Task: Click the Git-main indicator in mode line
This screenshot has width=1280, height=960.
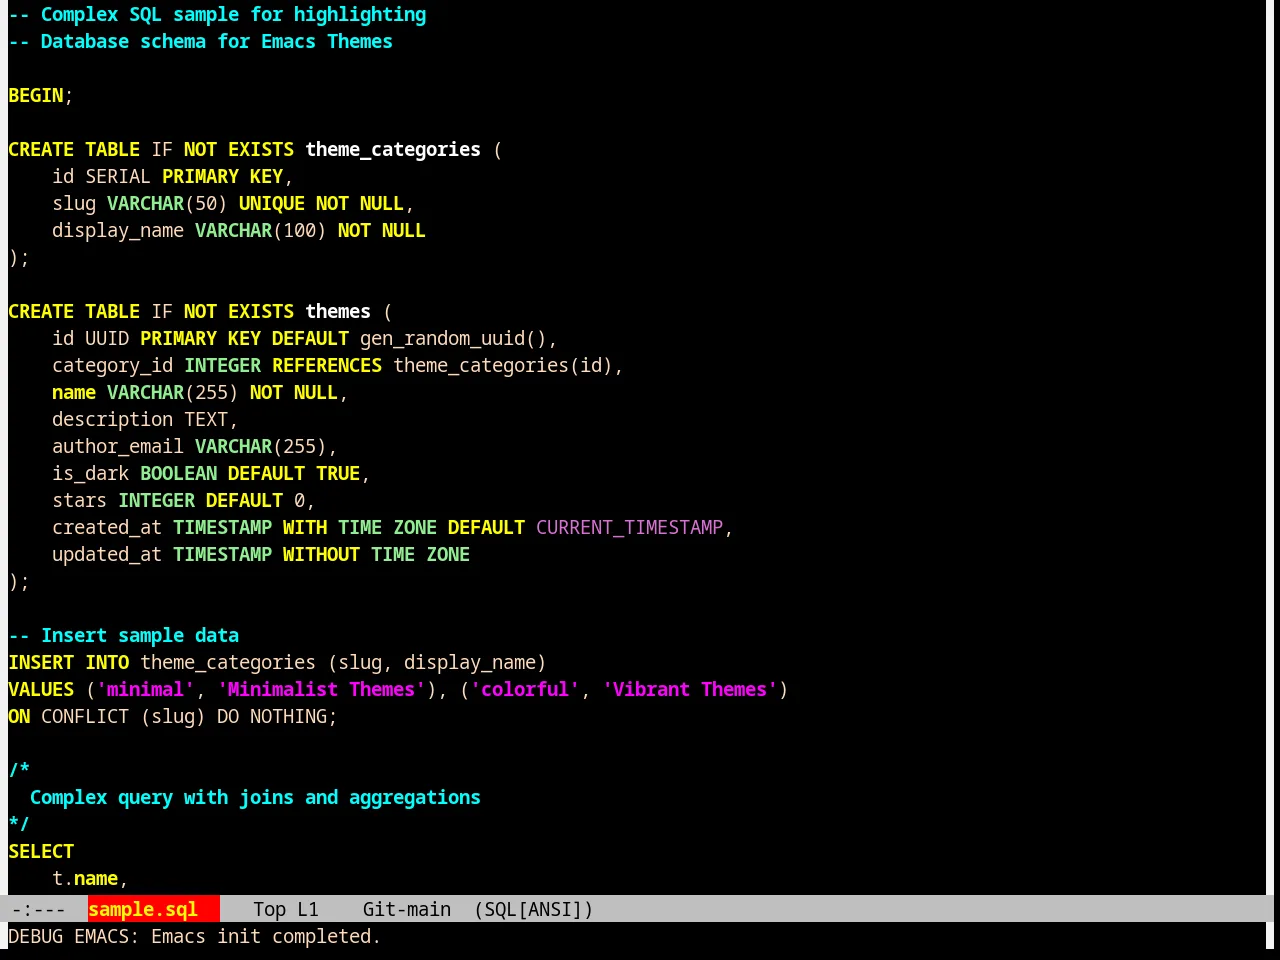Action: (406, 909)
